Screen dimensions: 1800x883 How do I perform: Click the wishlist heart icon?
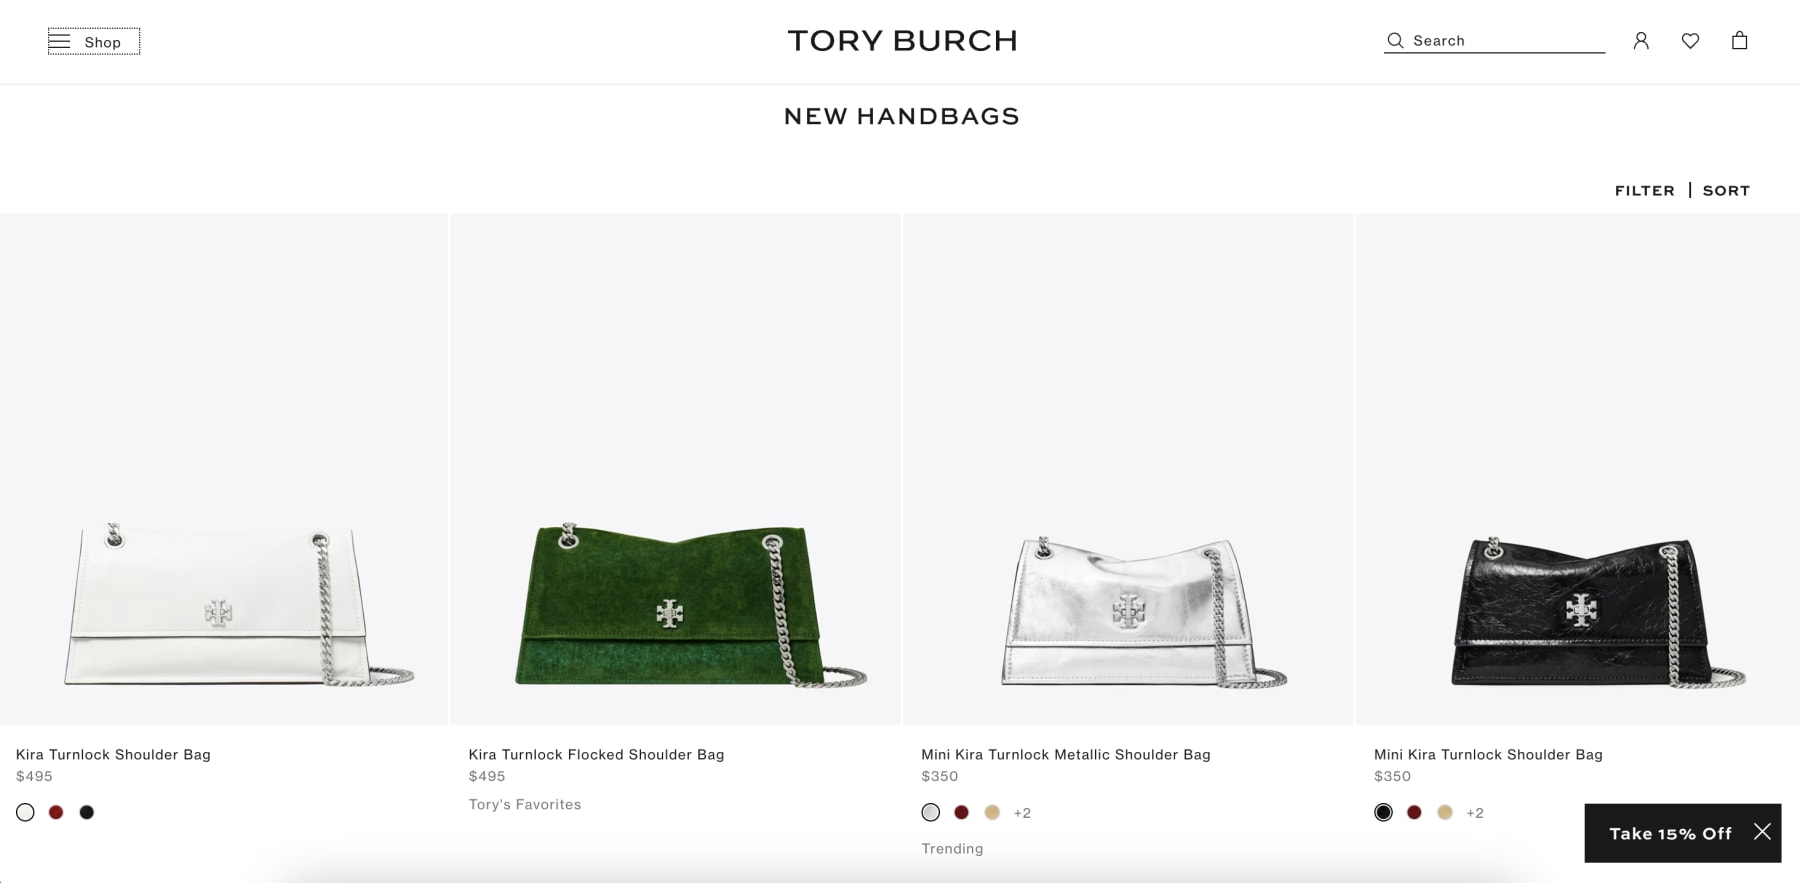pyautogui.click(x=1690, y=40)
